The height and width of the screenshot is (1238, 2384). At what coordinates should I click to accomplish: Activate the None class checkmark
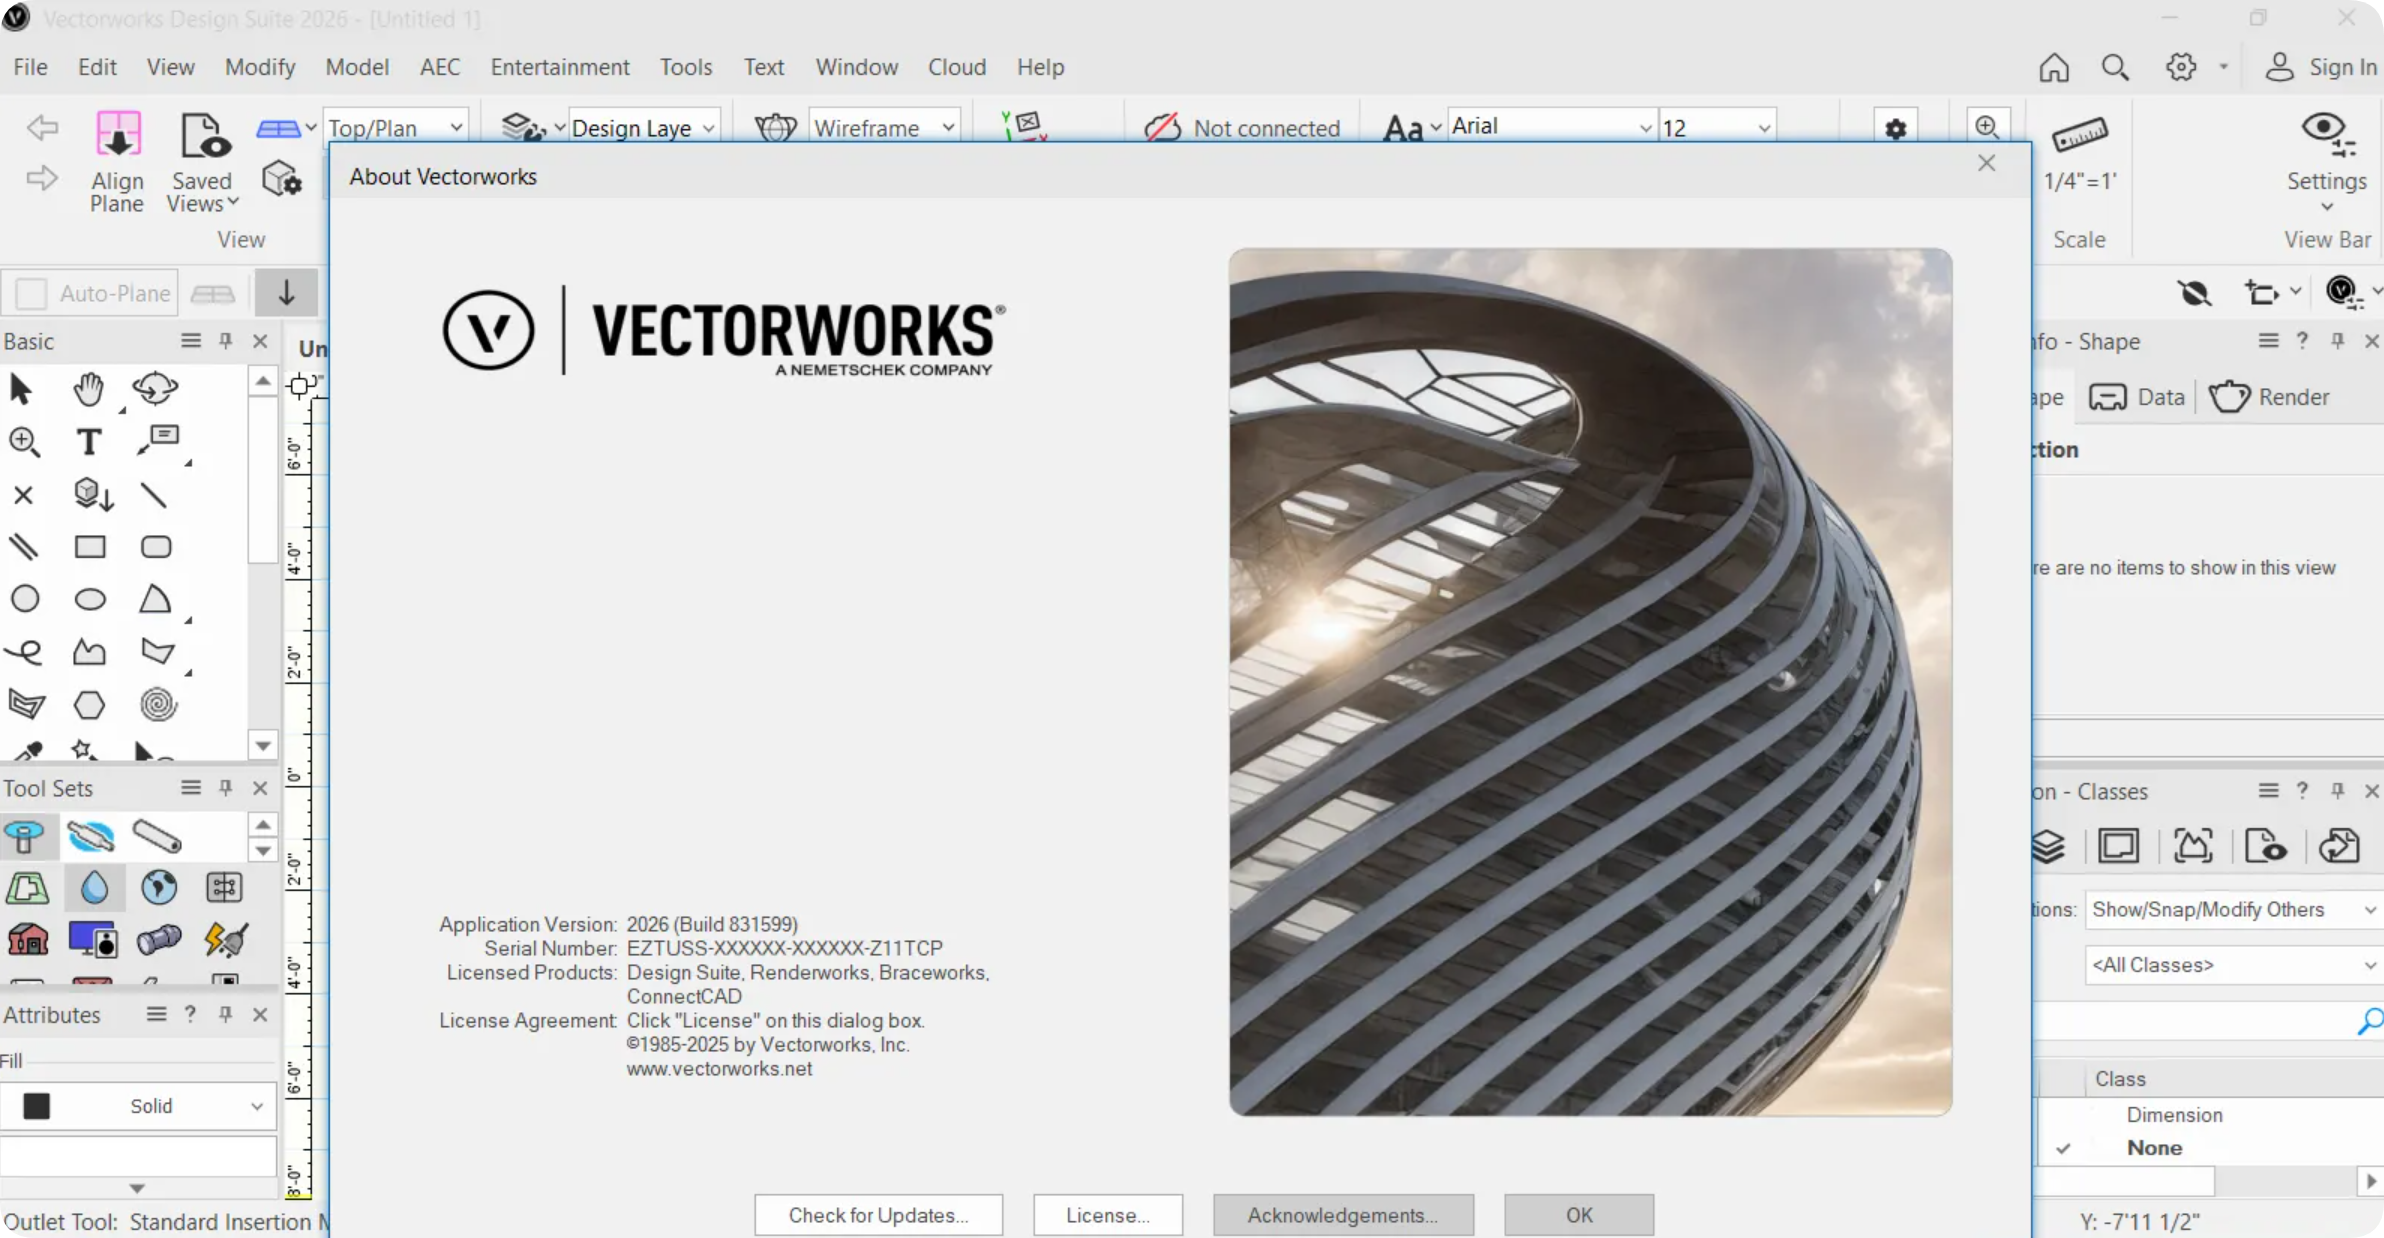2063,1148
